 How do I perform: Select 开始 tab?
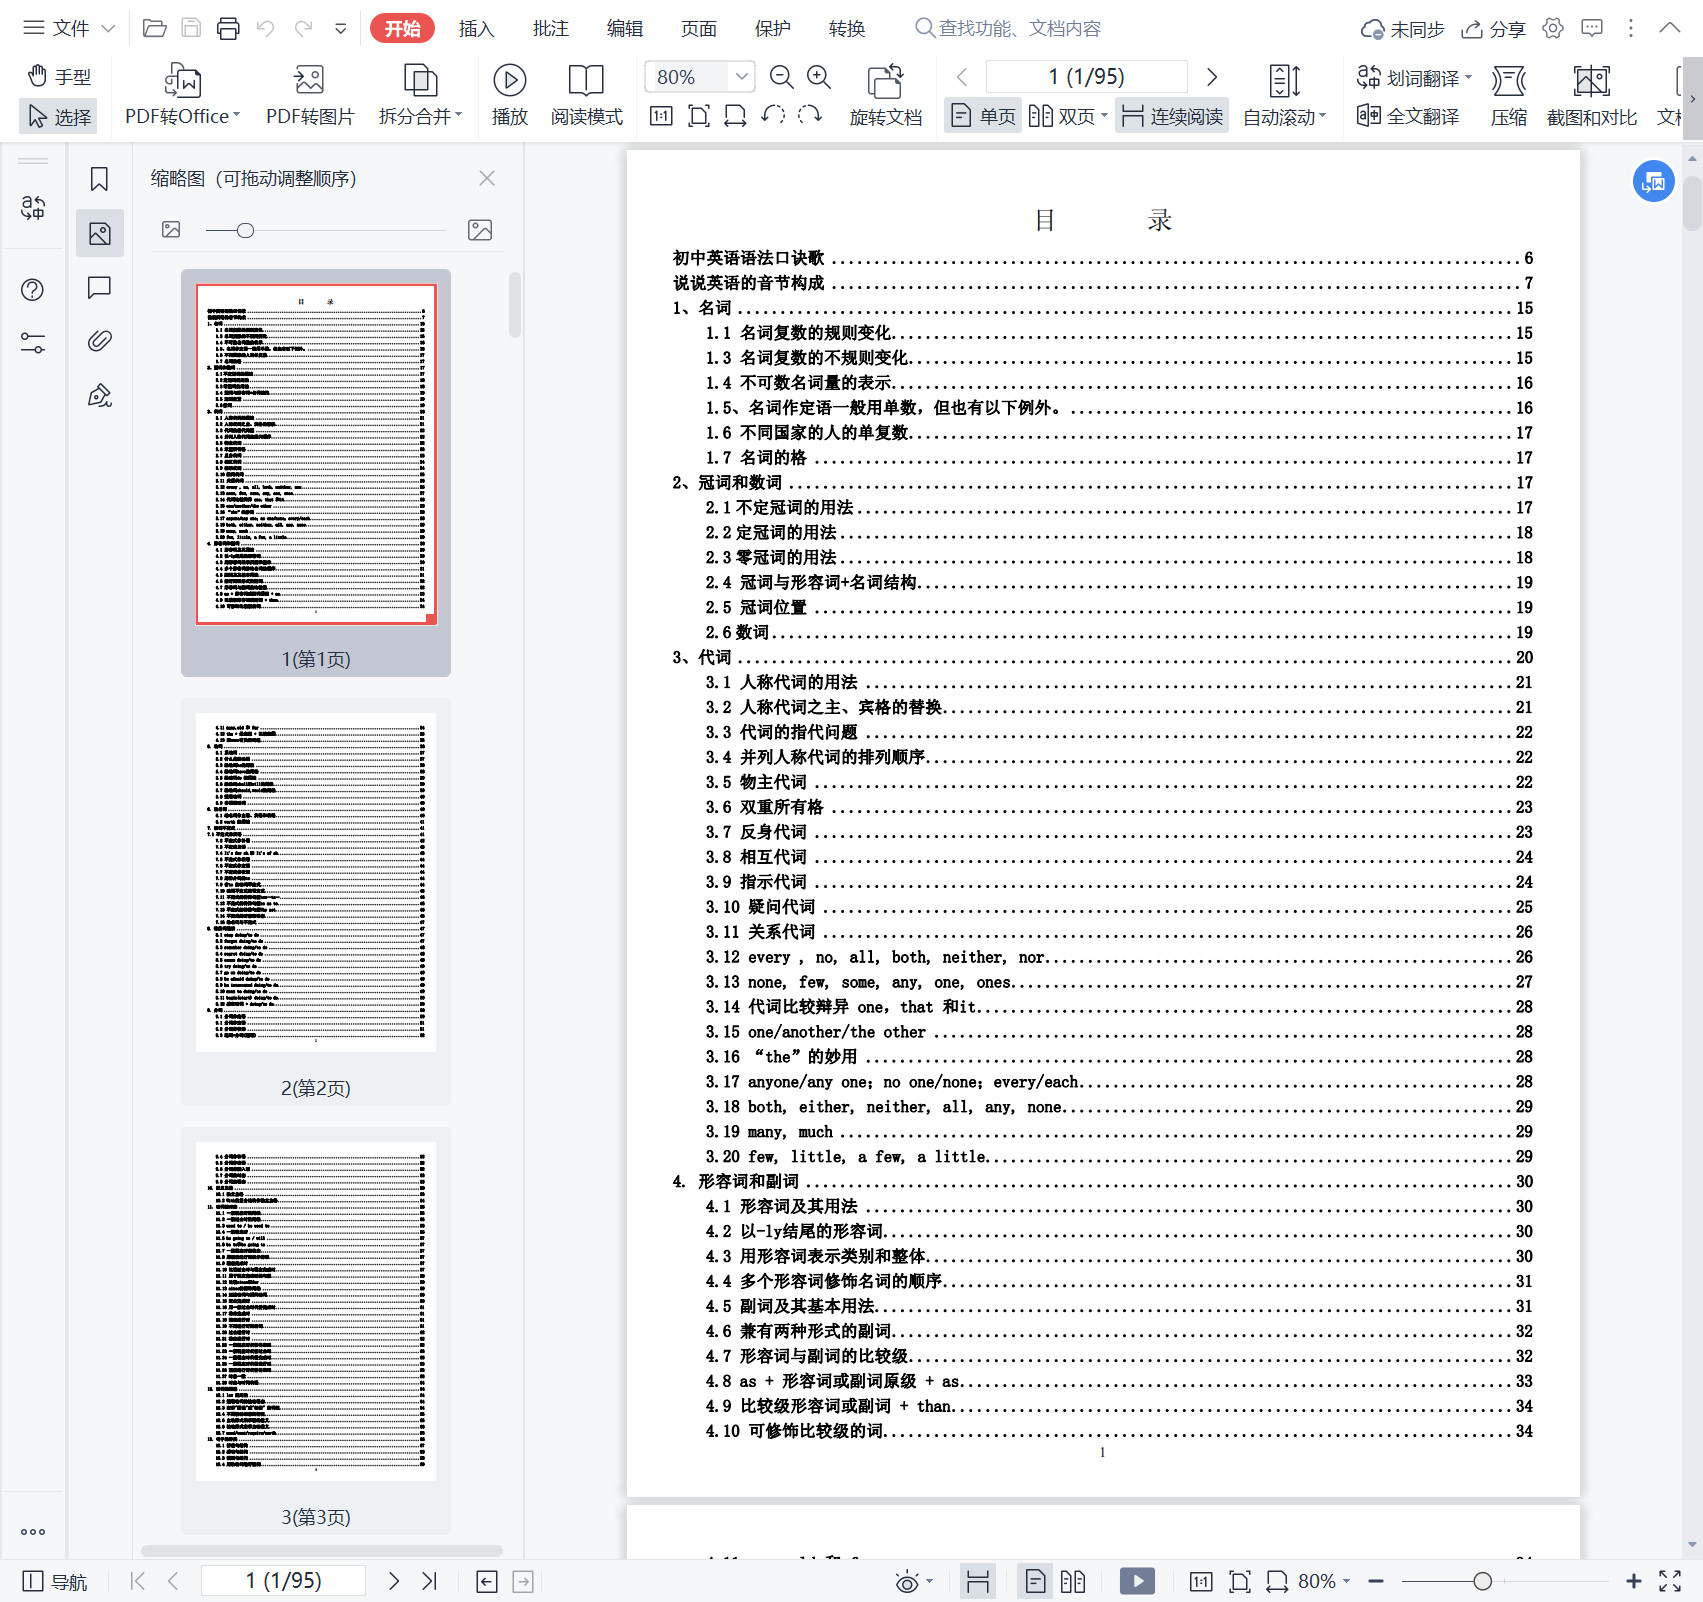coord(402,28)
